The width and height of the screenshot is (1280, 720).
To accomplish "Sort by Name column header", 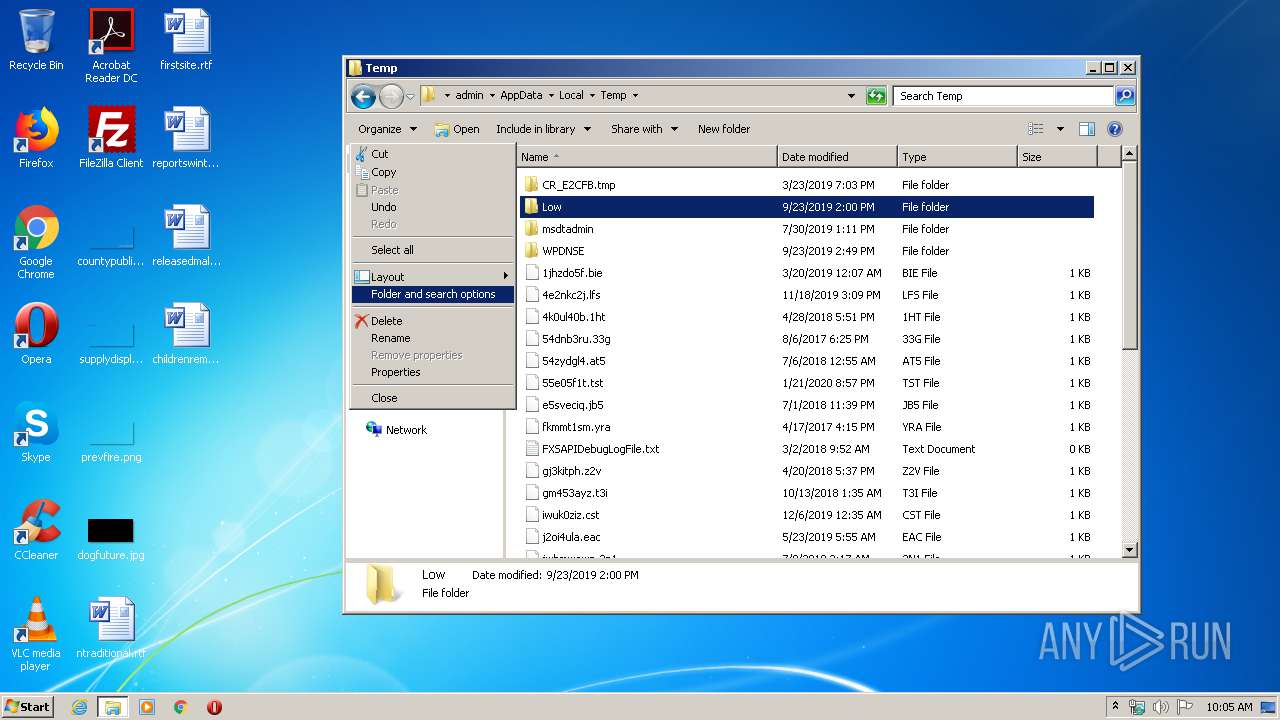I will point(646,157).
